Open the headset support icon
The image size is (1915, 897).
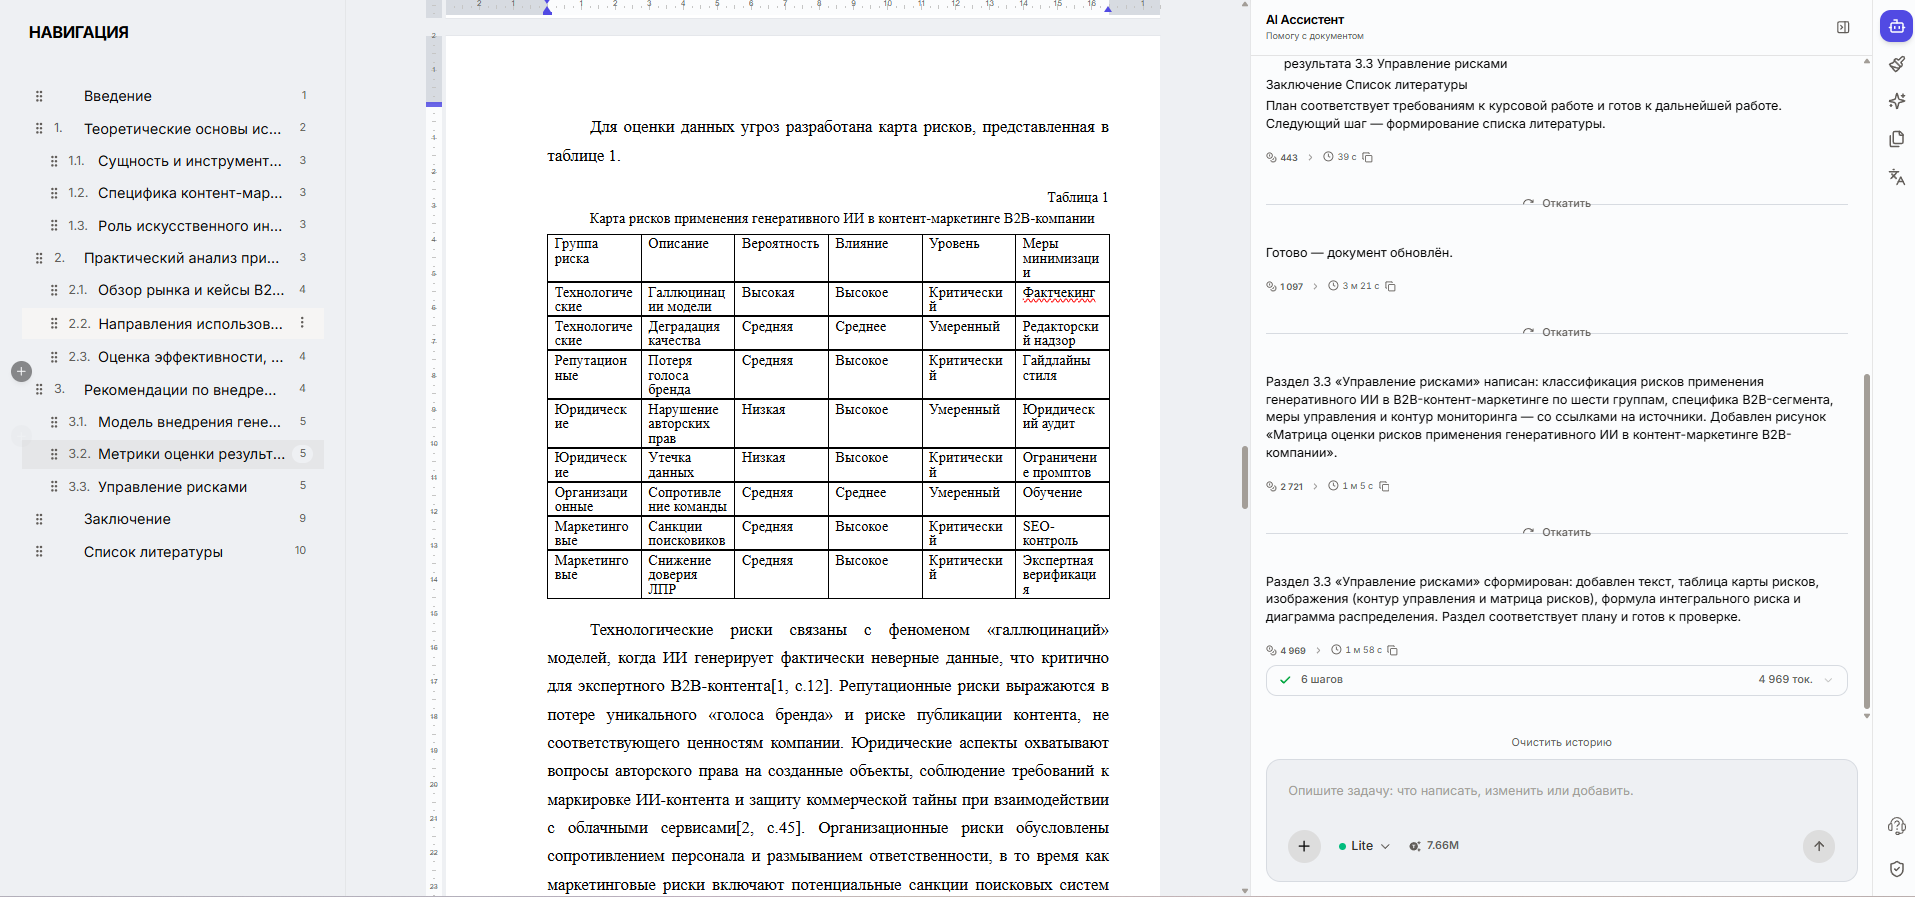(1896, 826)
